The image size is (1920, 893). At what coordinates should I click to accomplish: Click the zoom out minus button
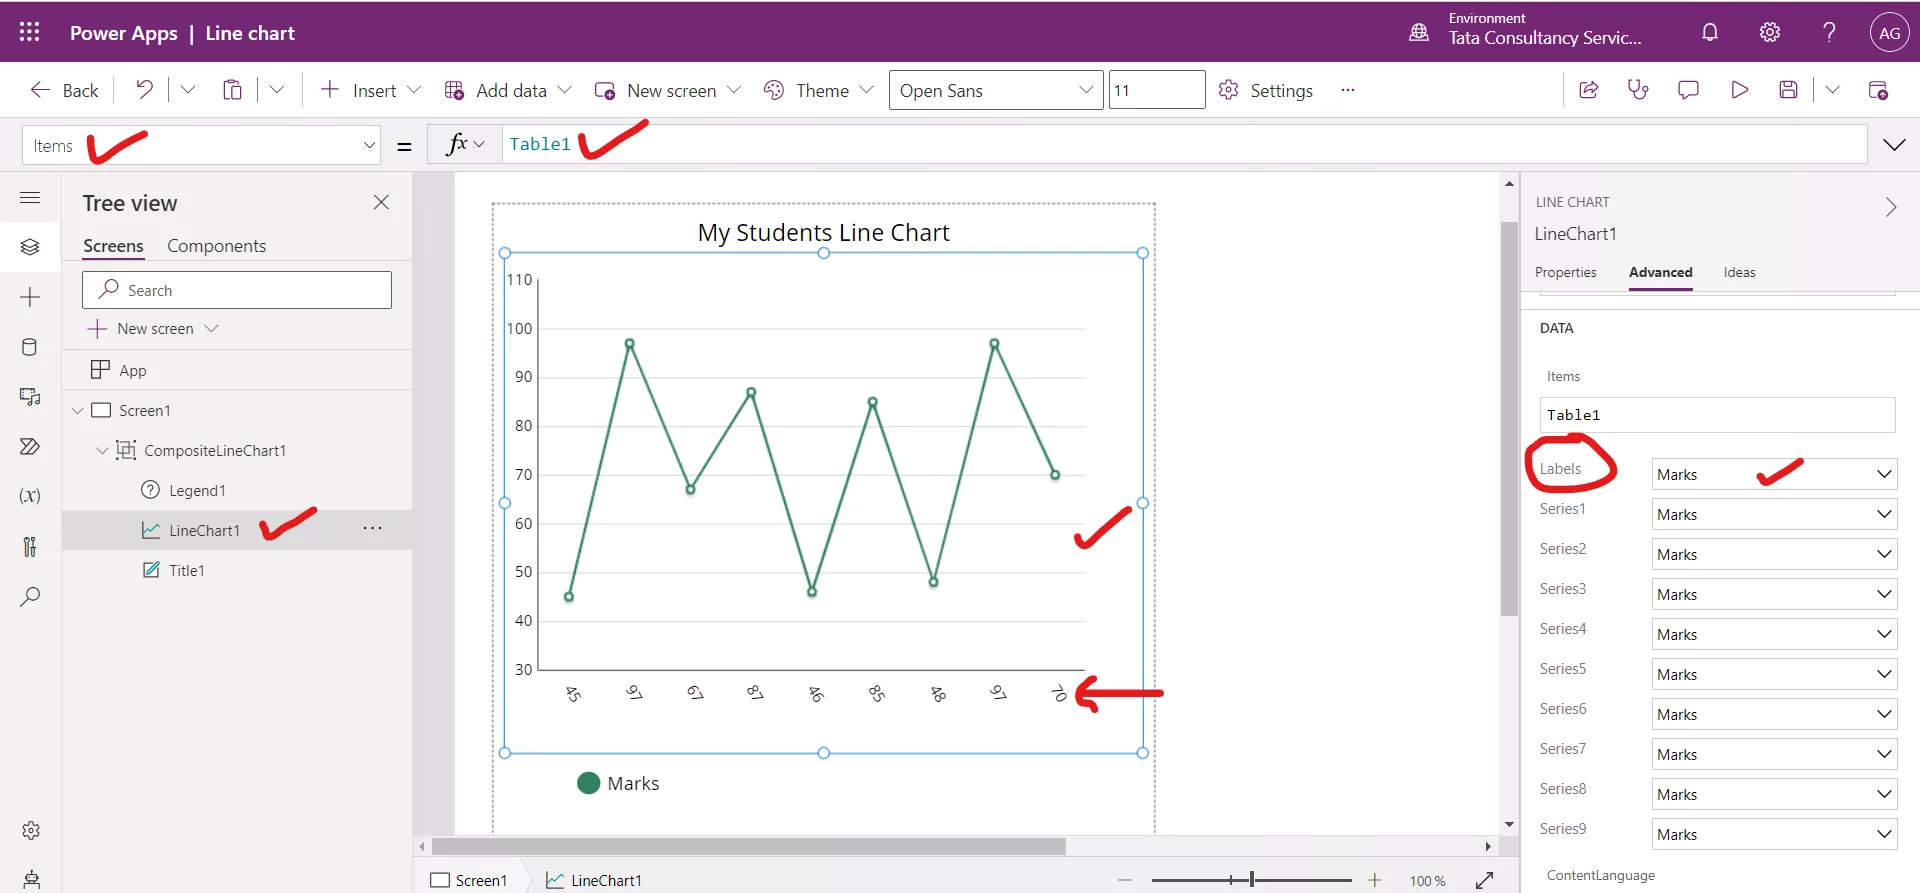click(1125, 880)
